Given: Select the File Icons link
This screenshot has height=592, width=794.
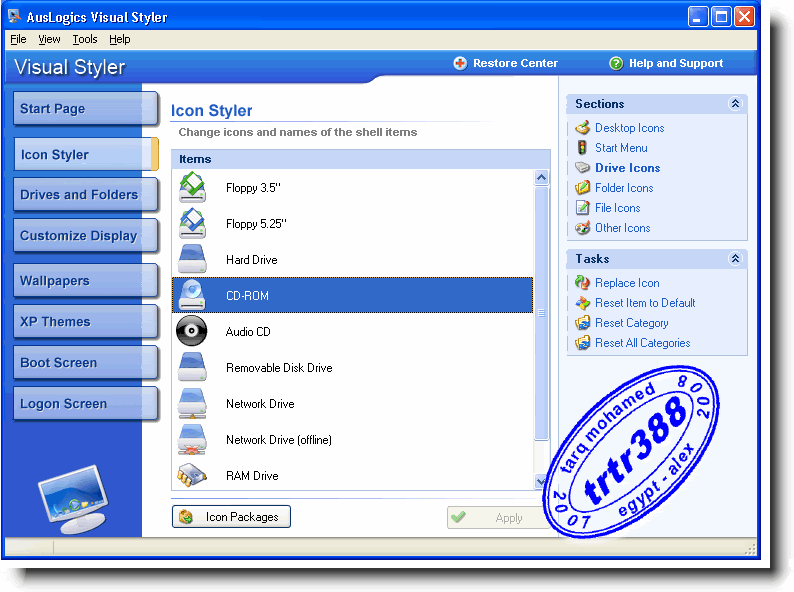Looking at the screenshot, I should 617,208.
